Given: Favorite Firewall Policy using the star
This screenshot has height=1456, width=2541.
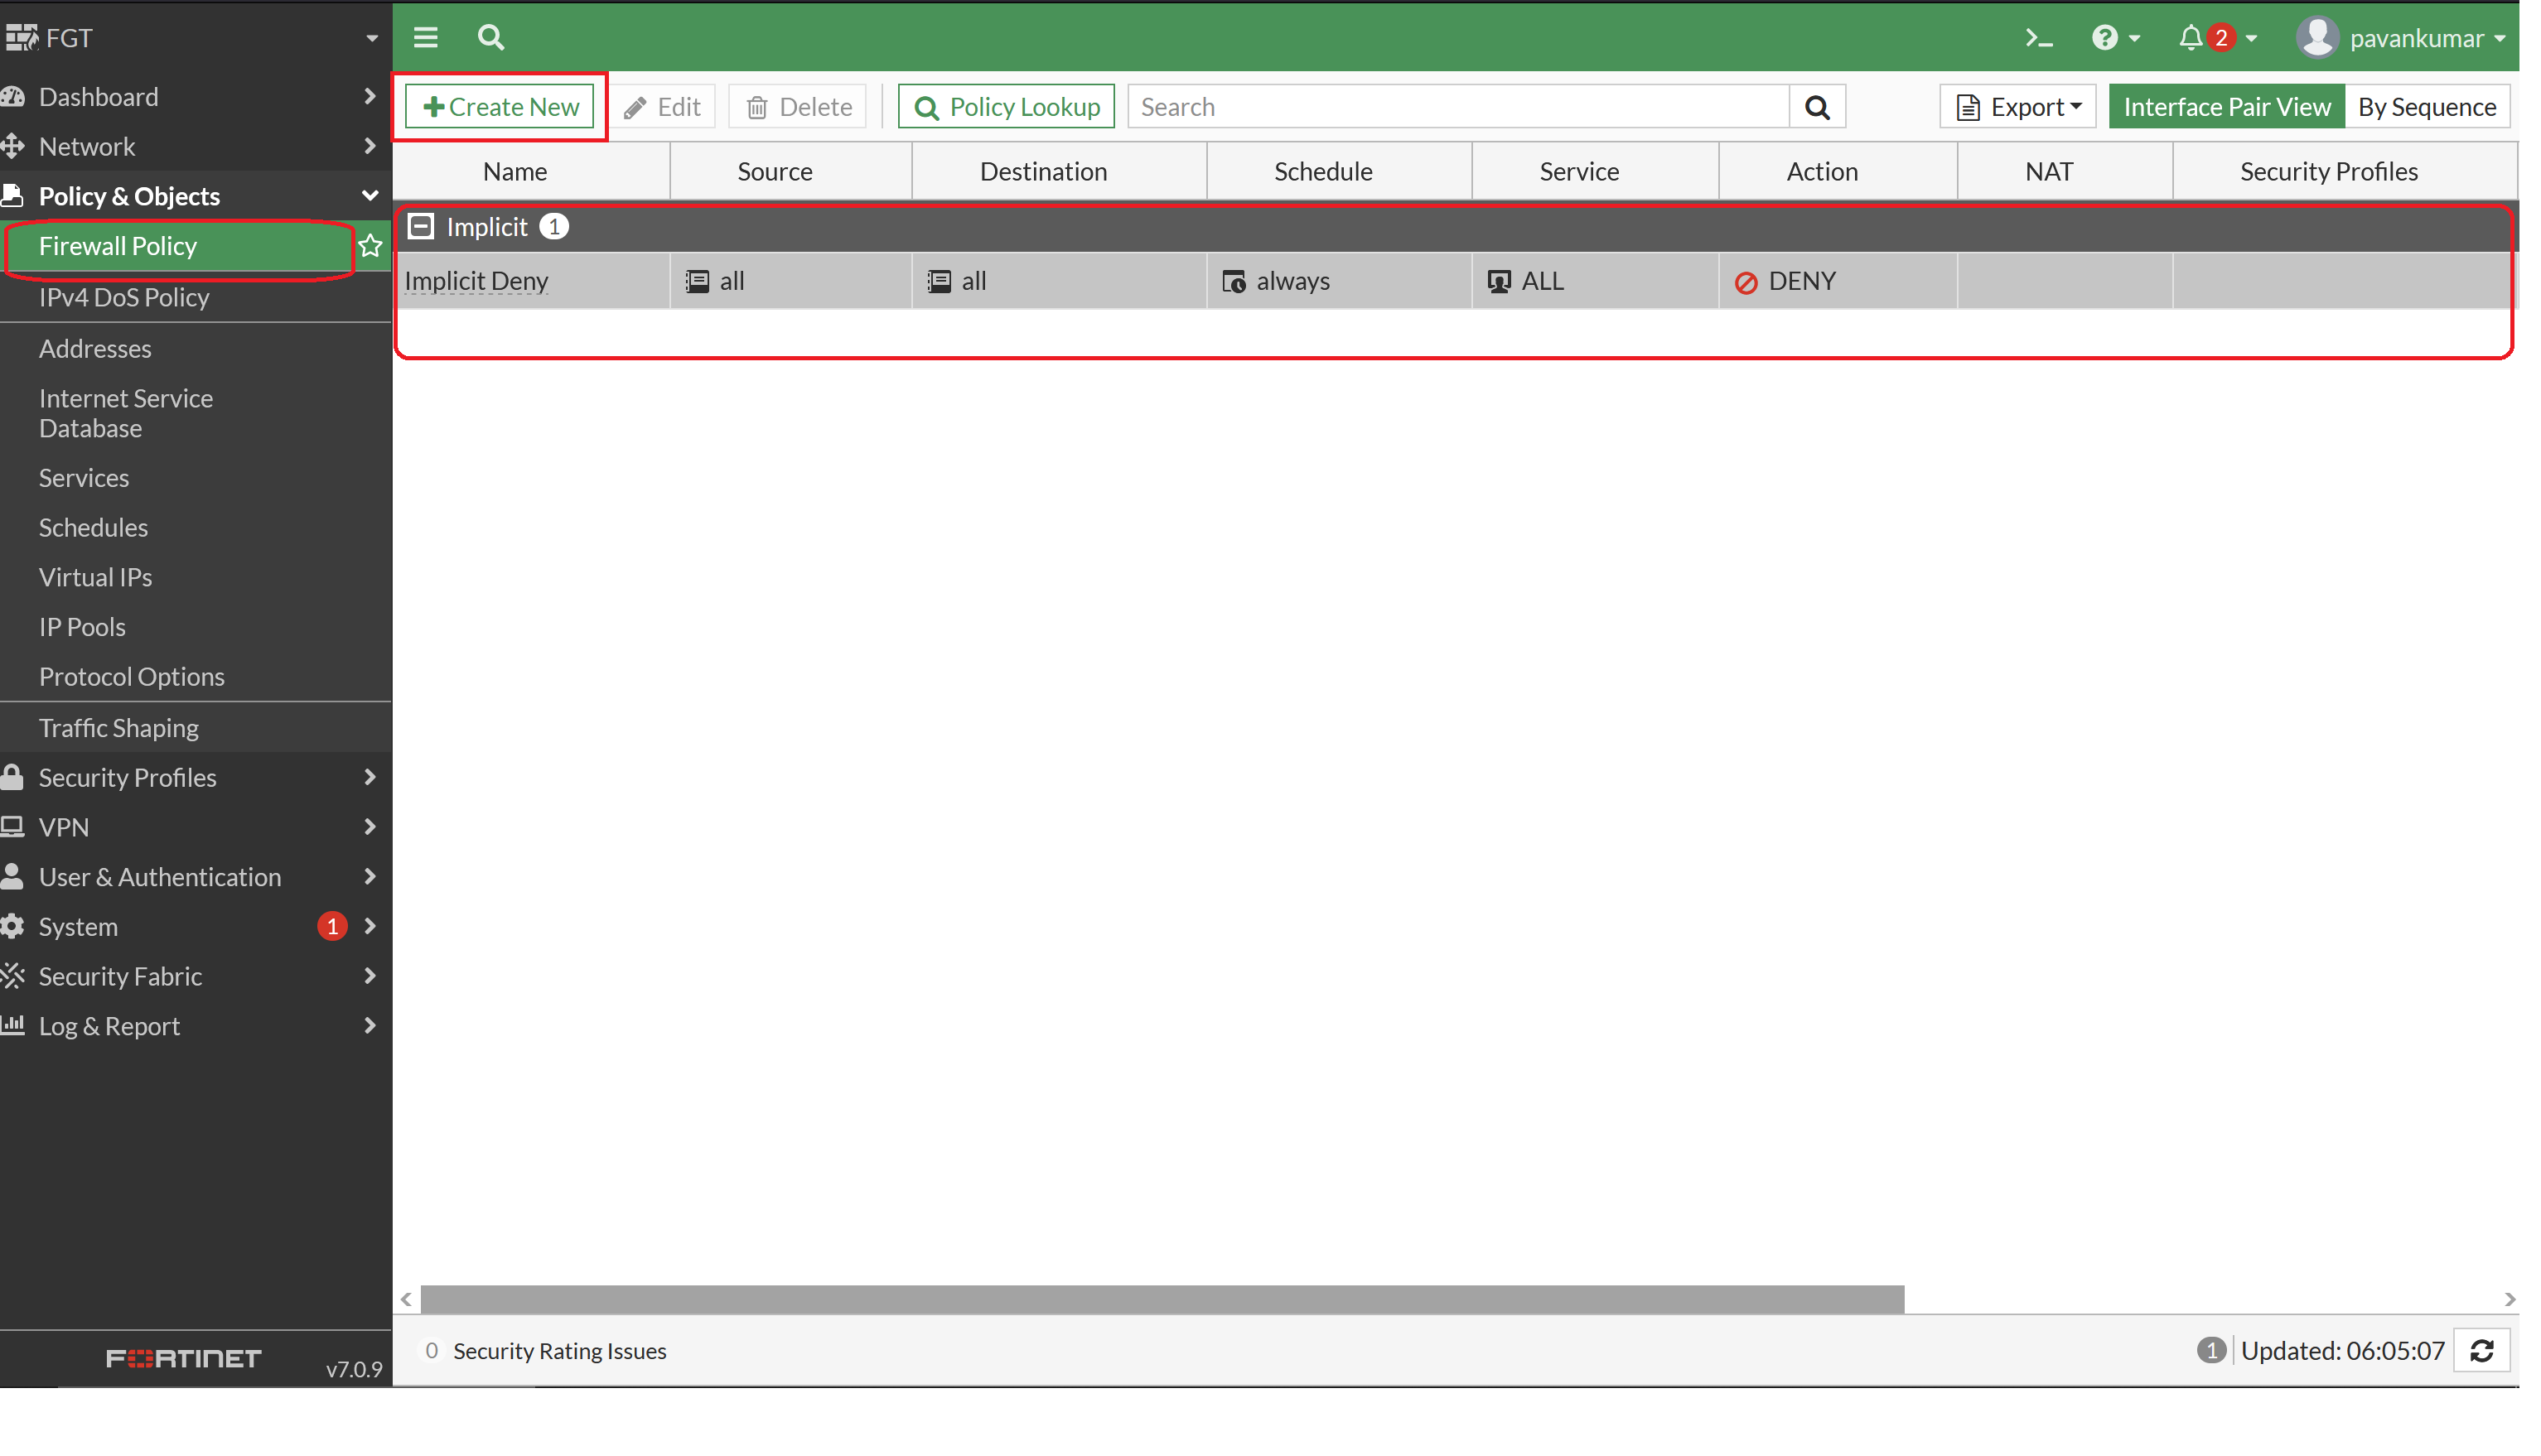Looking at the screenshot, I should click(371, 245).
